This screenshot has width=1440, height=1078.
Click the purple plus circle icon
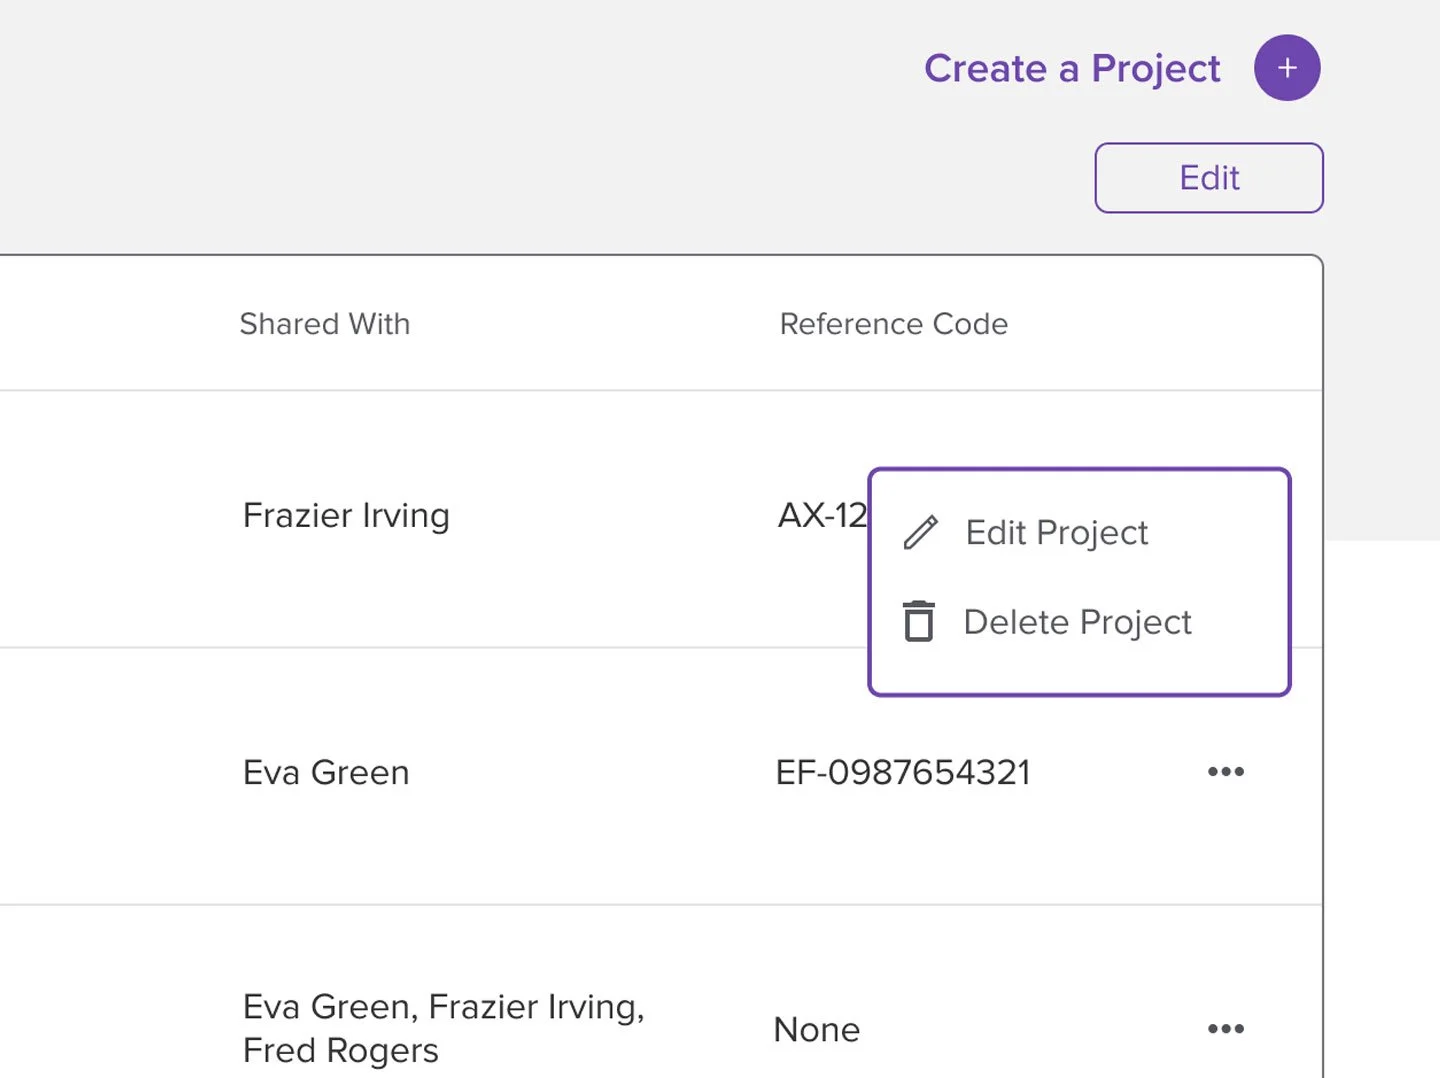pyautogui.click(x=1287, y=68)
